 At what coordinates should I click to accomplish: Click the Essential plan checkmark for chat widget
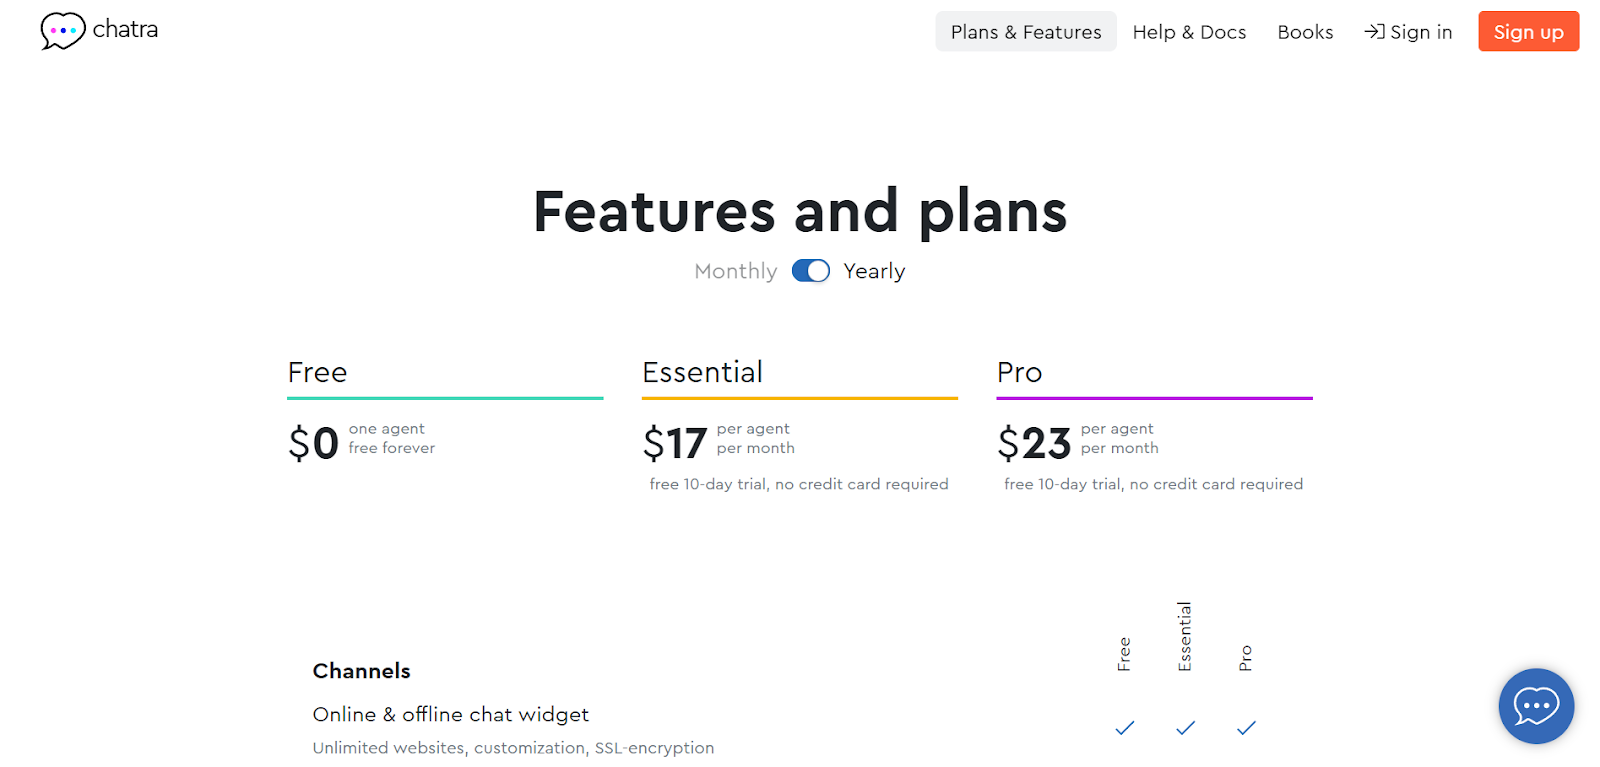[1185, 728]
